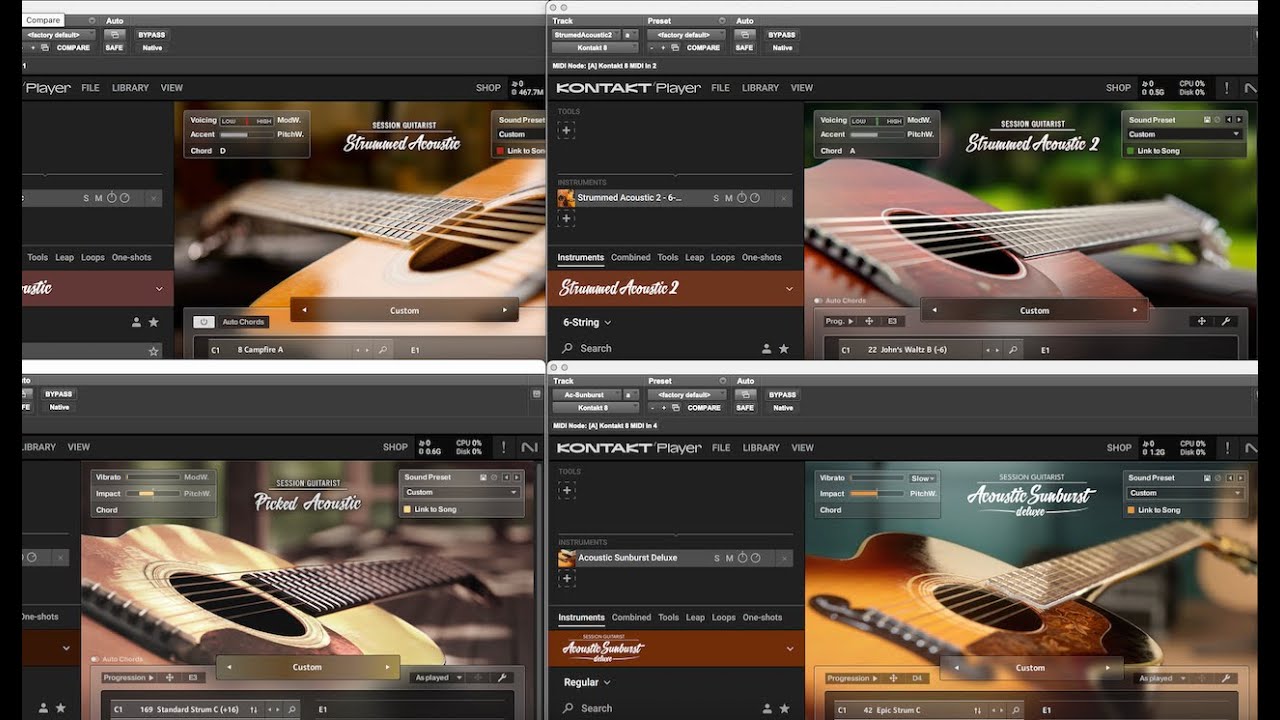
Task: Open the 6-String dropdown
Action: 587,322
